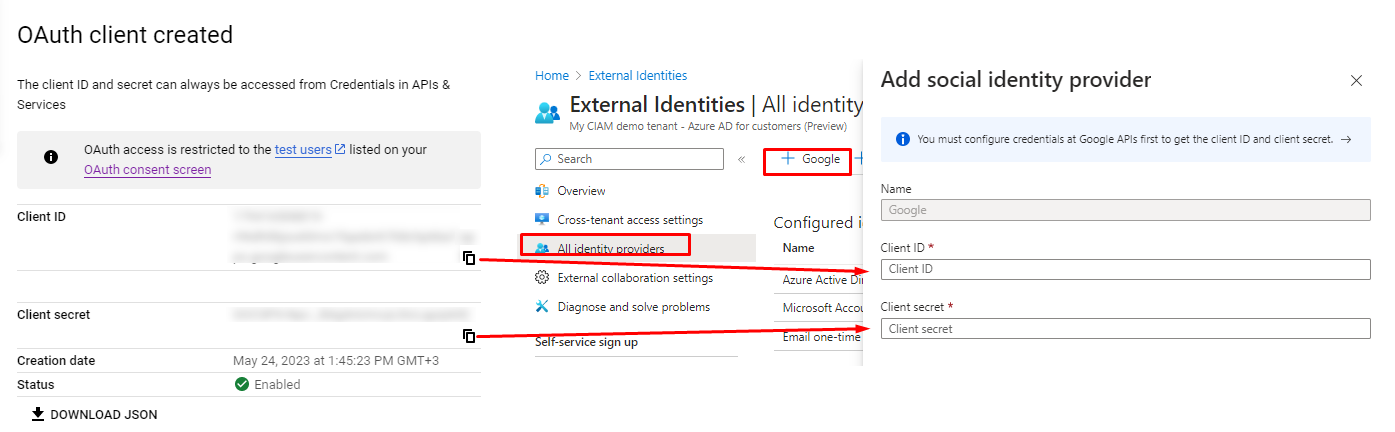Click the green Enabled status checkmark
Screen dimensions: 1395x432
pos(241,384)
